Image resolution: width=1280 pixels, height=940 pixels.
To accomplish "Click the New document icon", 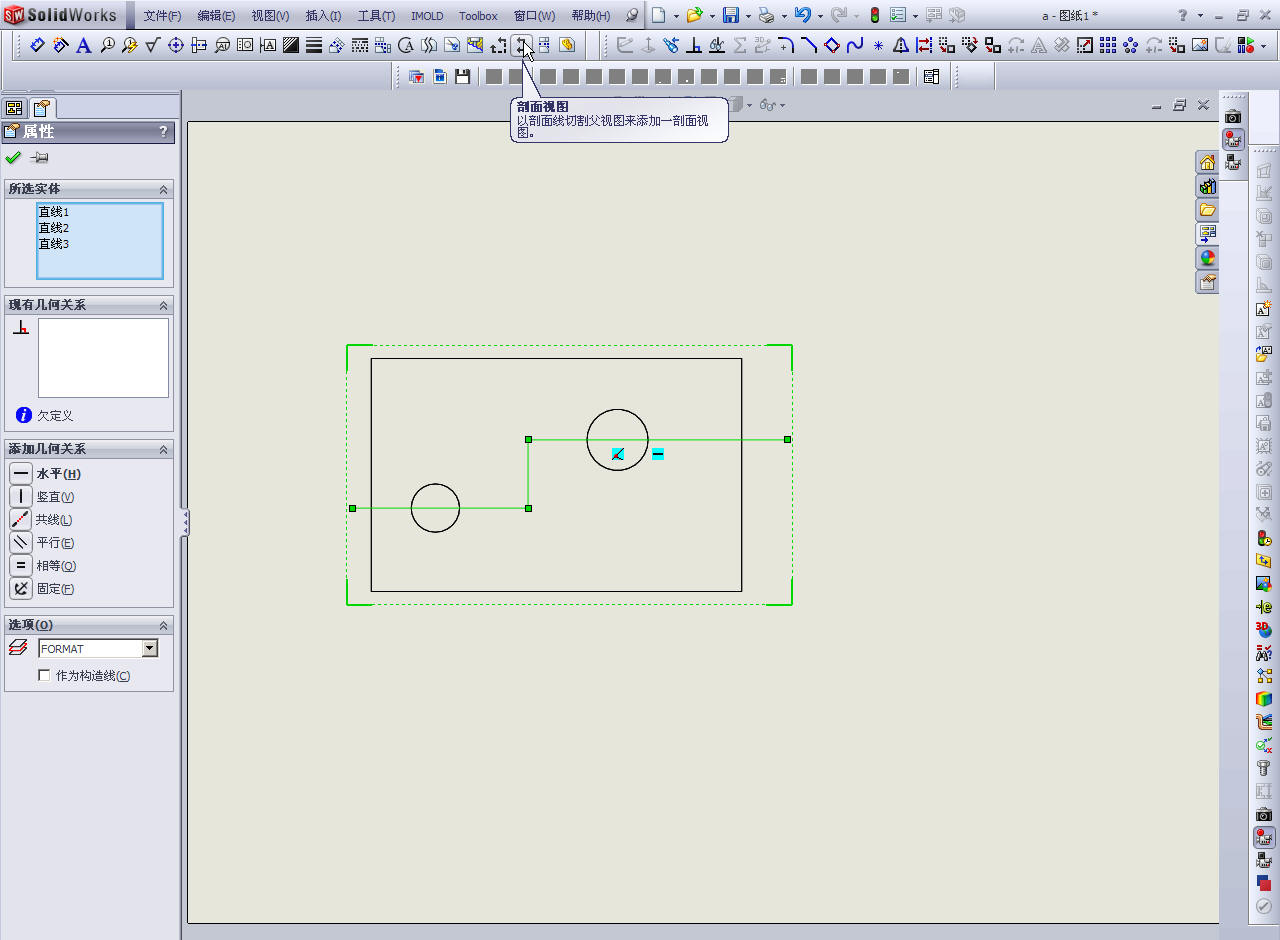I will (x=659, y=15).
